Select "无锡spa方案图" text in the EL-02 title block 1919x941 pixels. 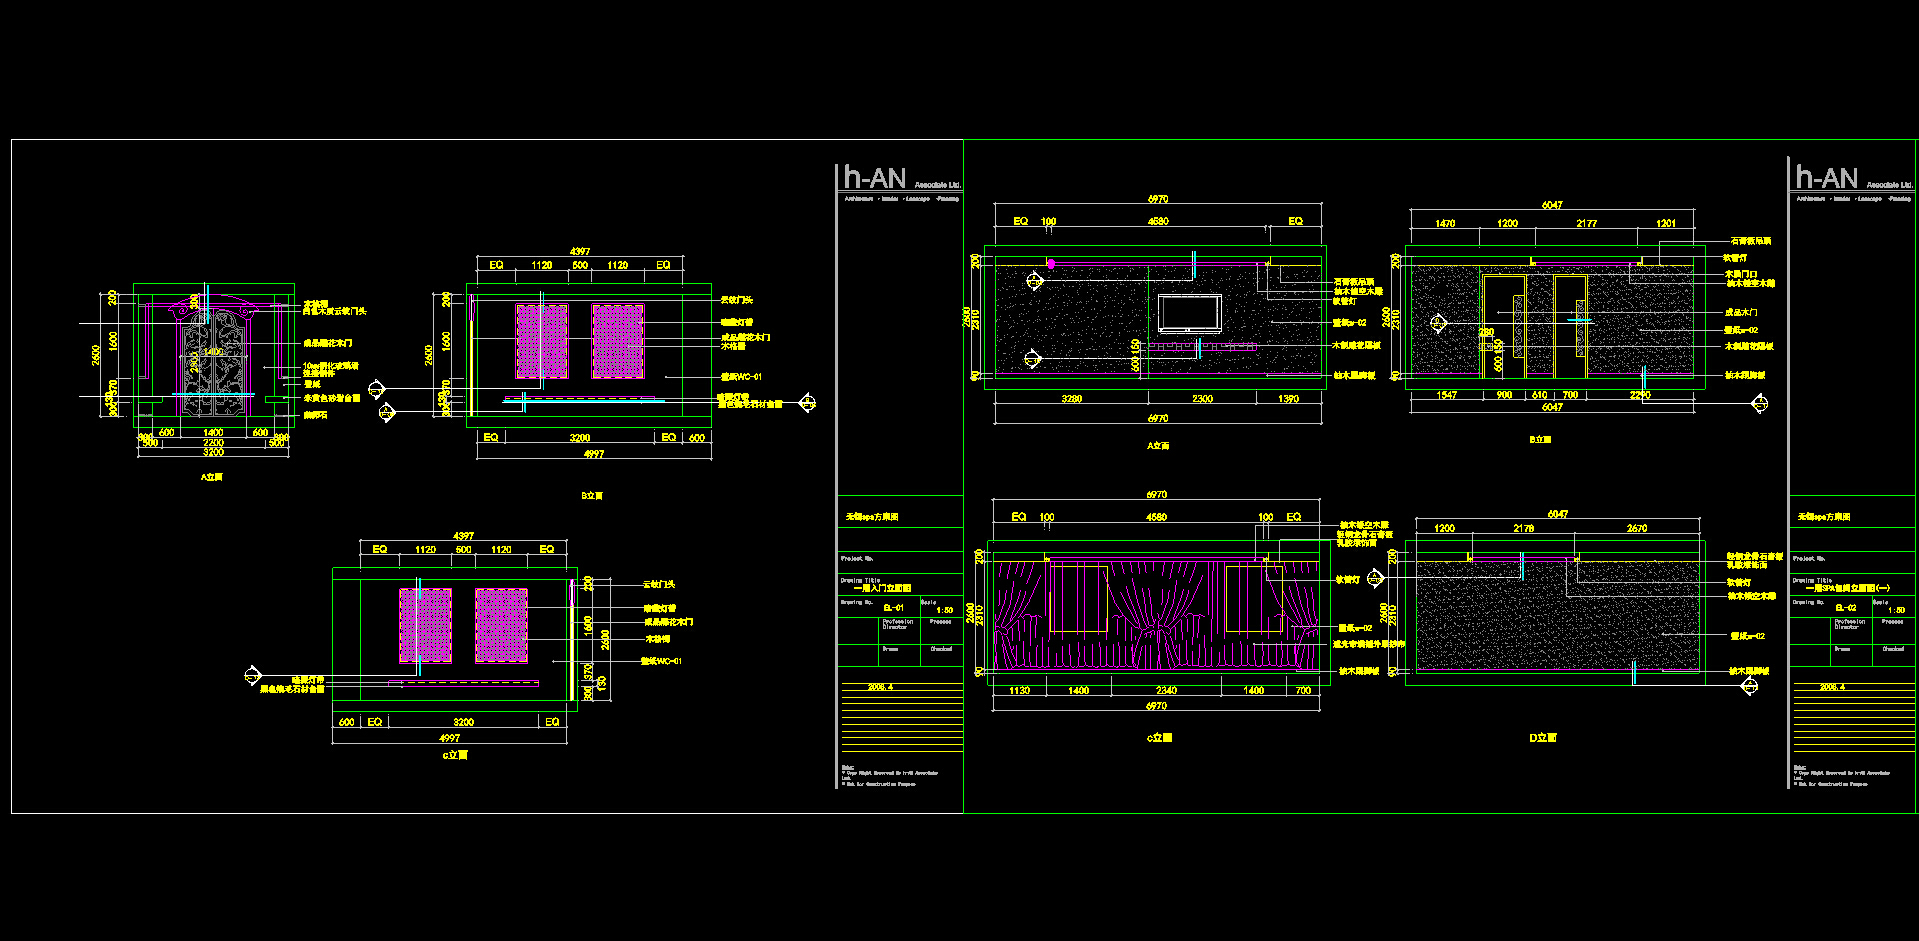[1824, 517]
